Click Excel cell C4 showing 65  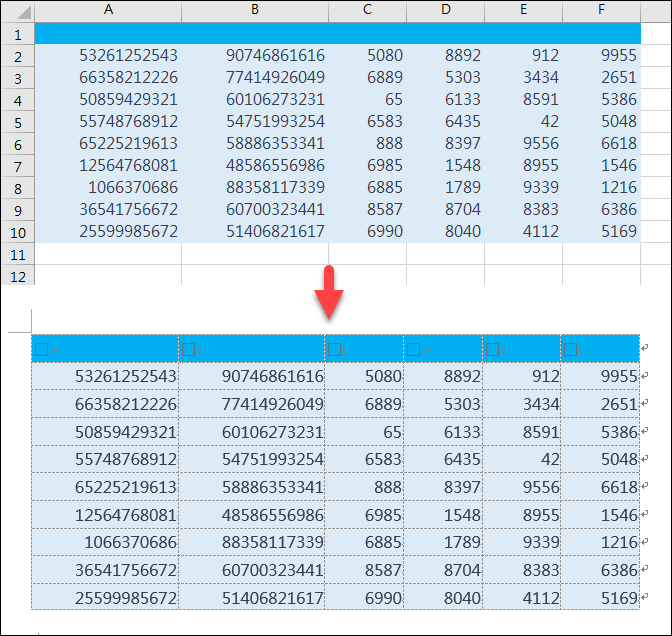367,99
